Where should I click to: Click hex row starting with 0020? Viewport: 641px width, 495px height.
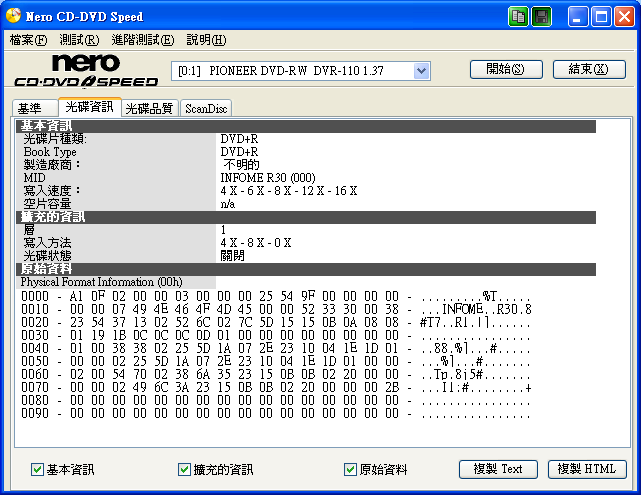coord(276,323)
